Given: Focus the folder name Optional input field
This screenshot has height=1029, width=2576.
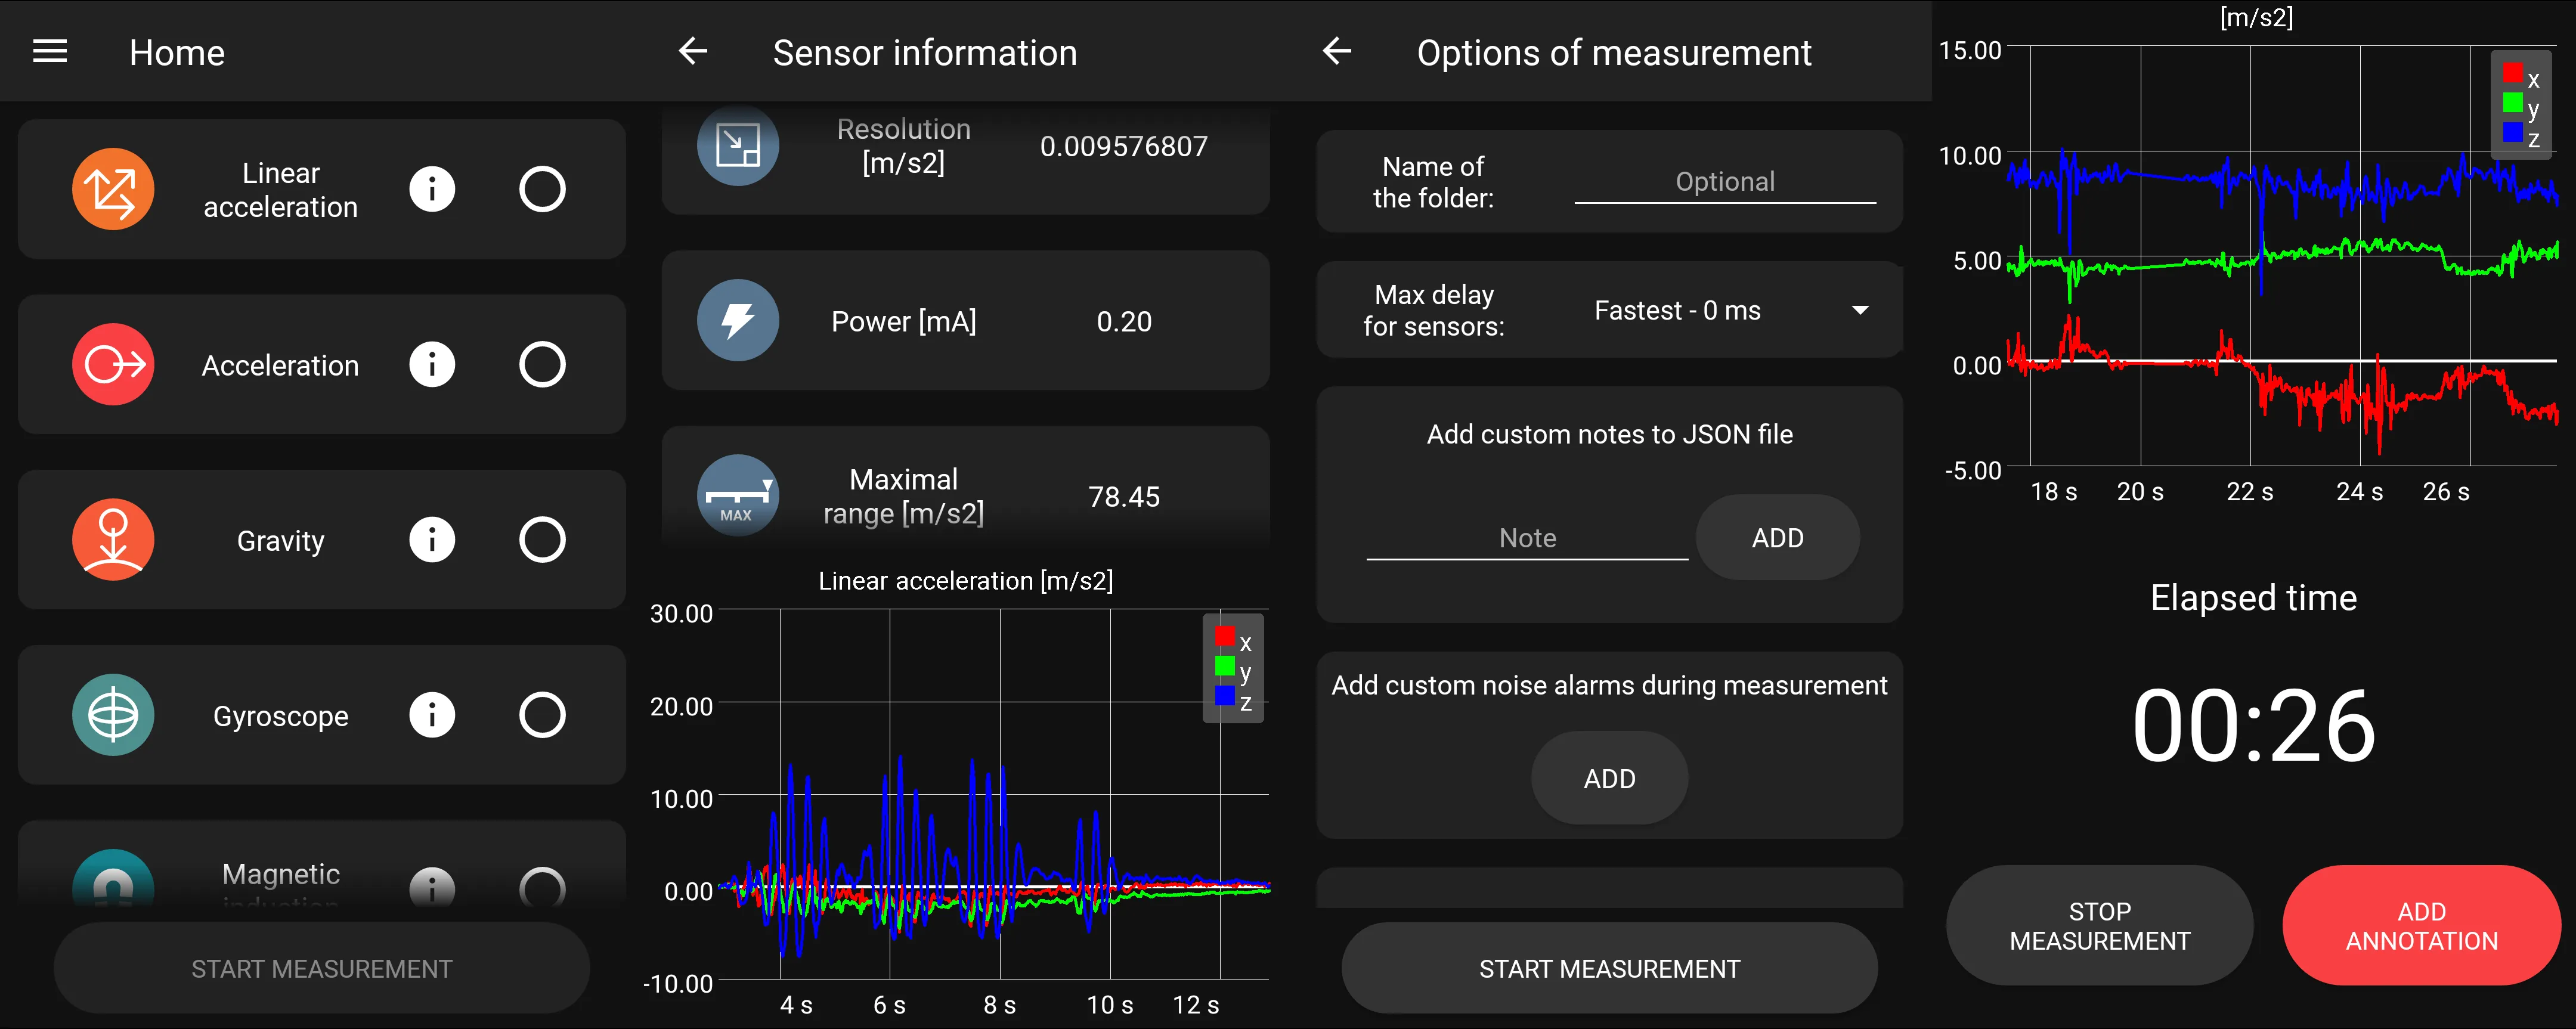Looking at the screenshot, I should [x=1724, y=182].
